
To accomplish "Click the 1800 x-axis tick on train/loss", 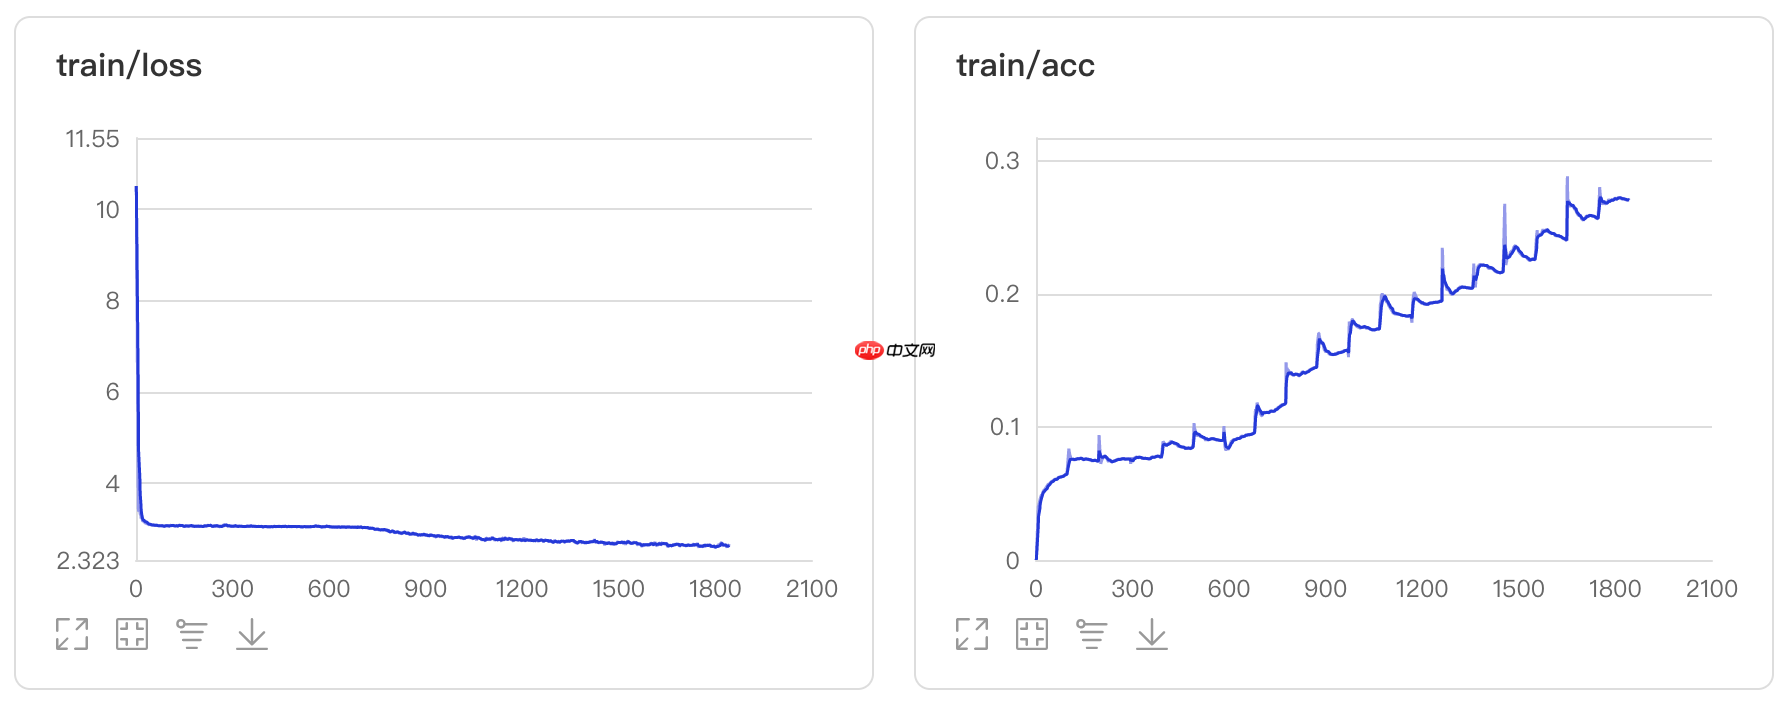I will pyautogui.click(x=715, y=589).
